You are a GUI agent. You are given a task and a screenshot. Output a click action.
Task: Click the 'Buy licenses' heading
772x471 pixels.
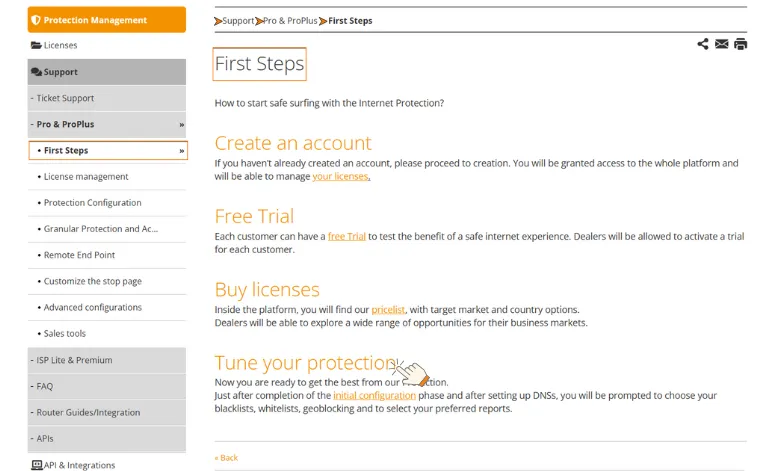[267, 289]
